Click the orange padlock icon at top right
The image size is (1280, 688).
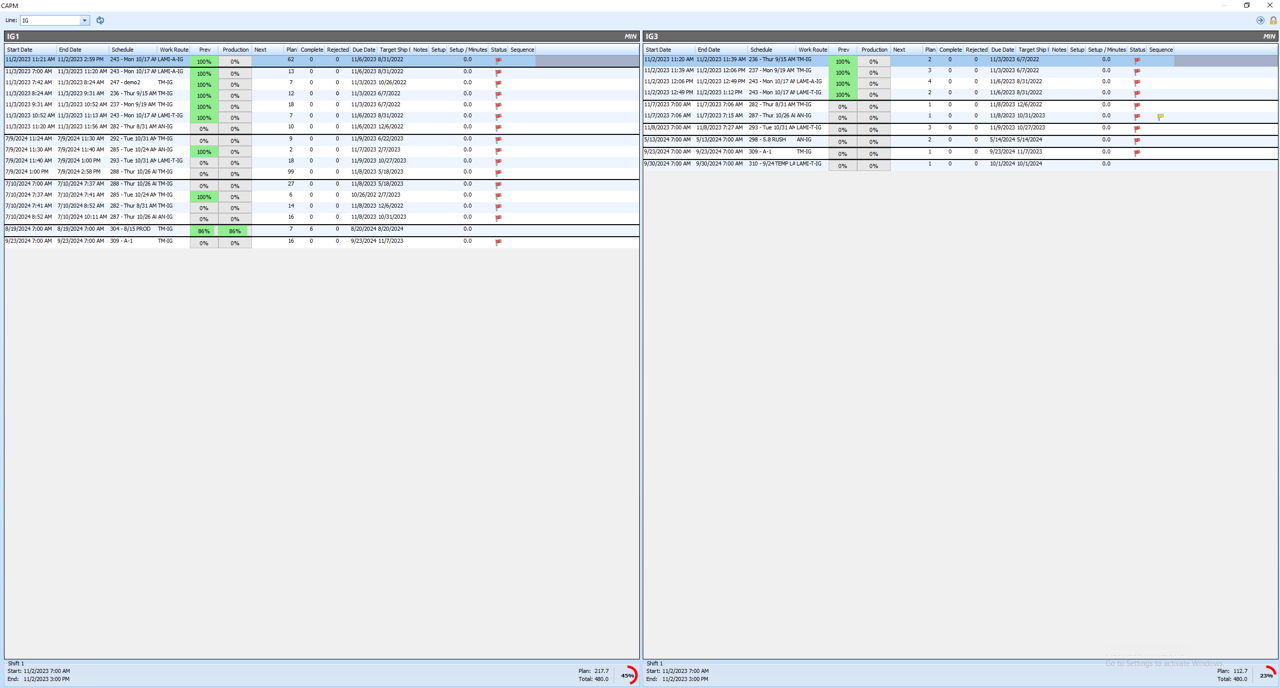(x=1273, y=20)
